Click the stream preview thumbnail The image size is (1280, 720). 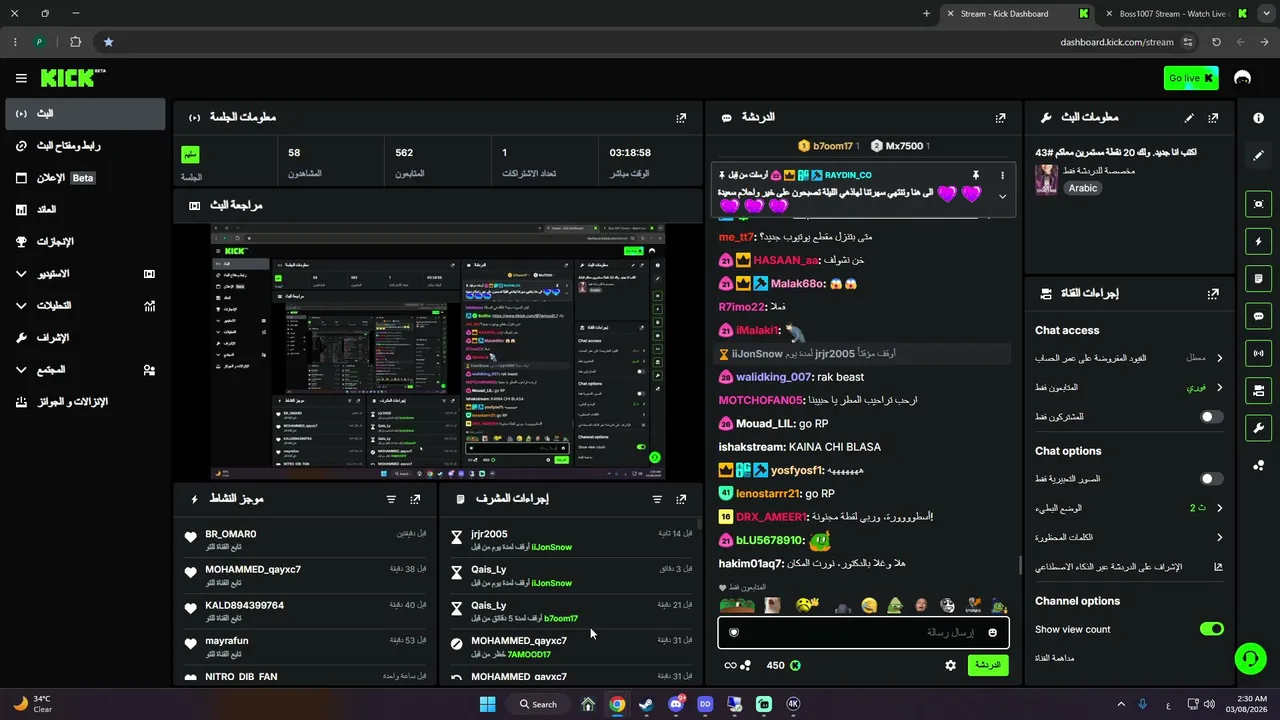click(438, 351)
